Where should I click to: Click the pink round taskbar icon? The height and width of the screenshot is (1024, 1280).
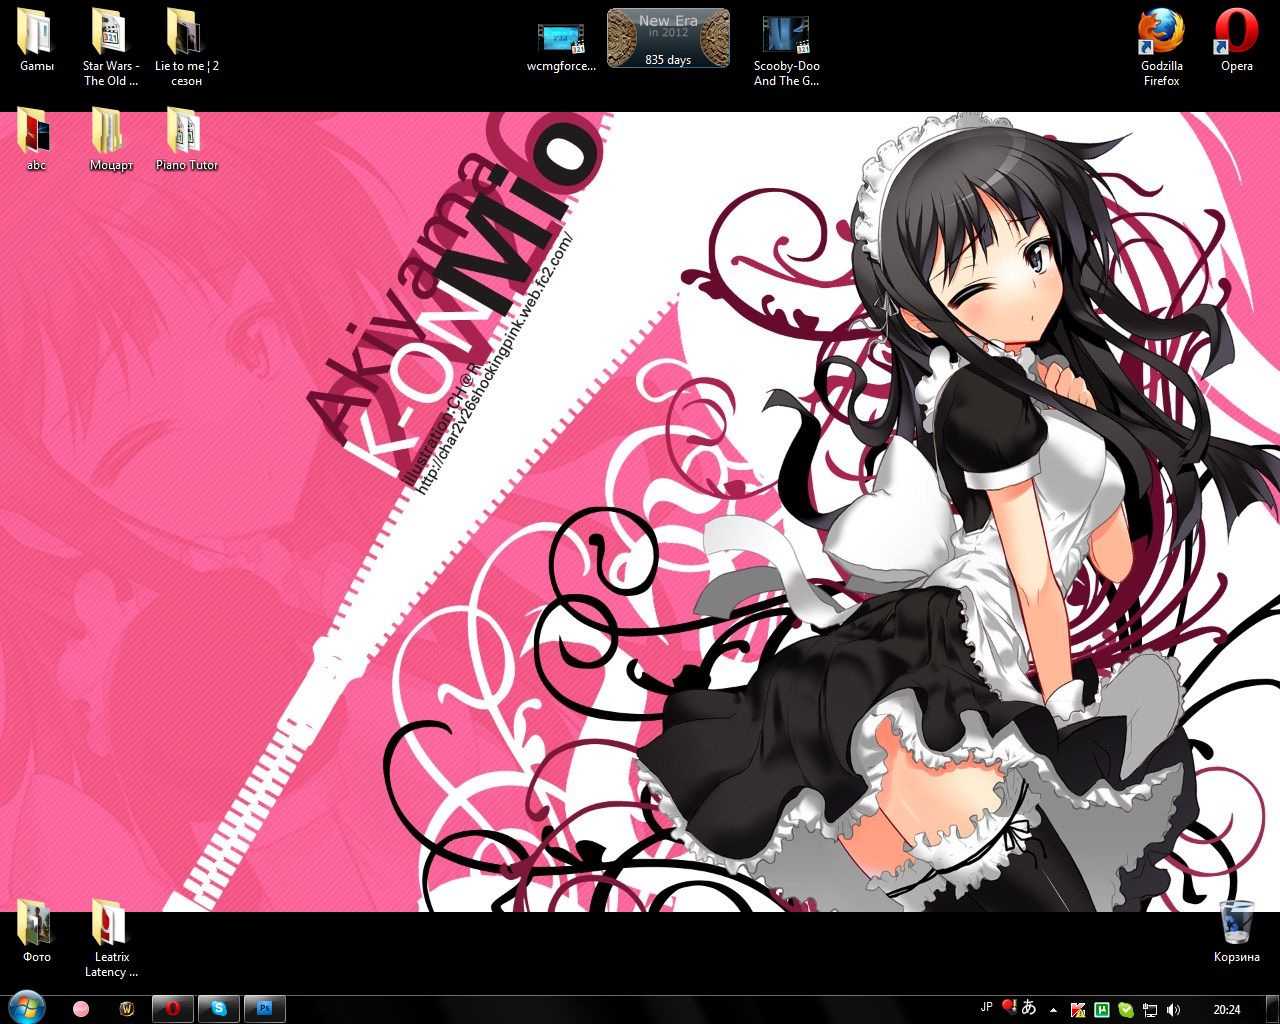point(81,1009)
